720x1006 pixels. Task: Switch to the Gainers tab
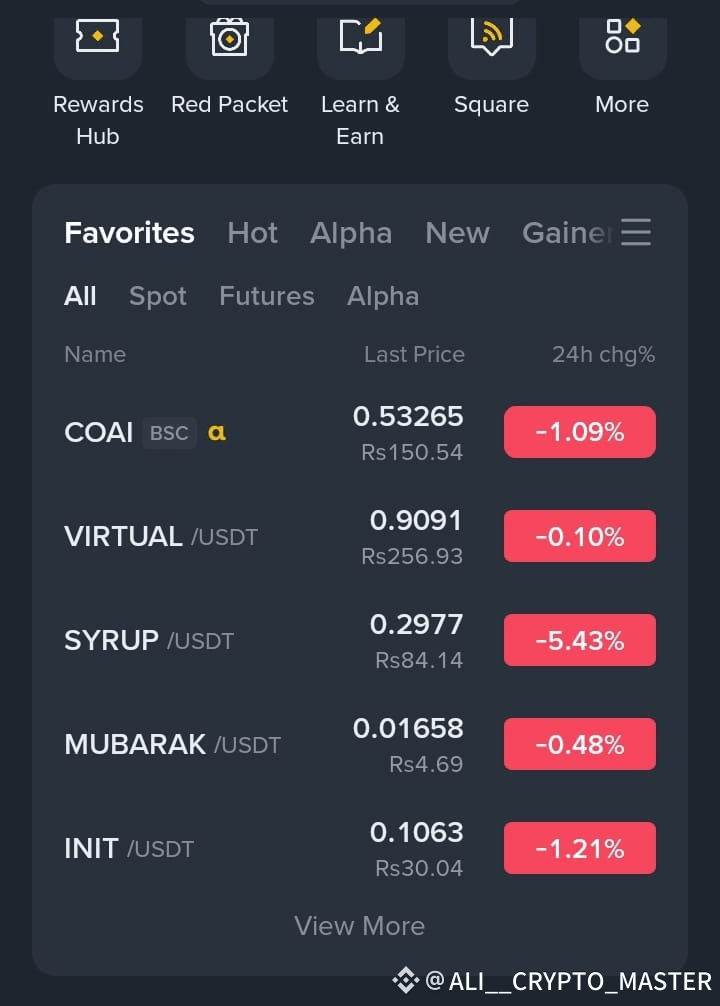[567, 233]
